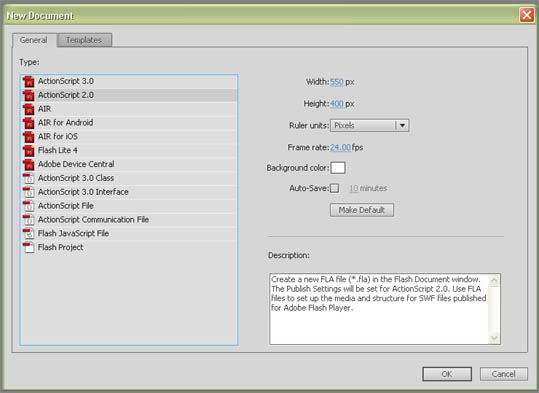Select Adobe Device Central entry

coord(129,164)
